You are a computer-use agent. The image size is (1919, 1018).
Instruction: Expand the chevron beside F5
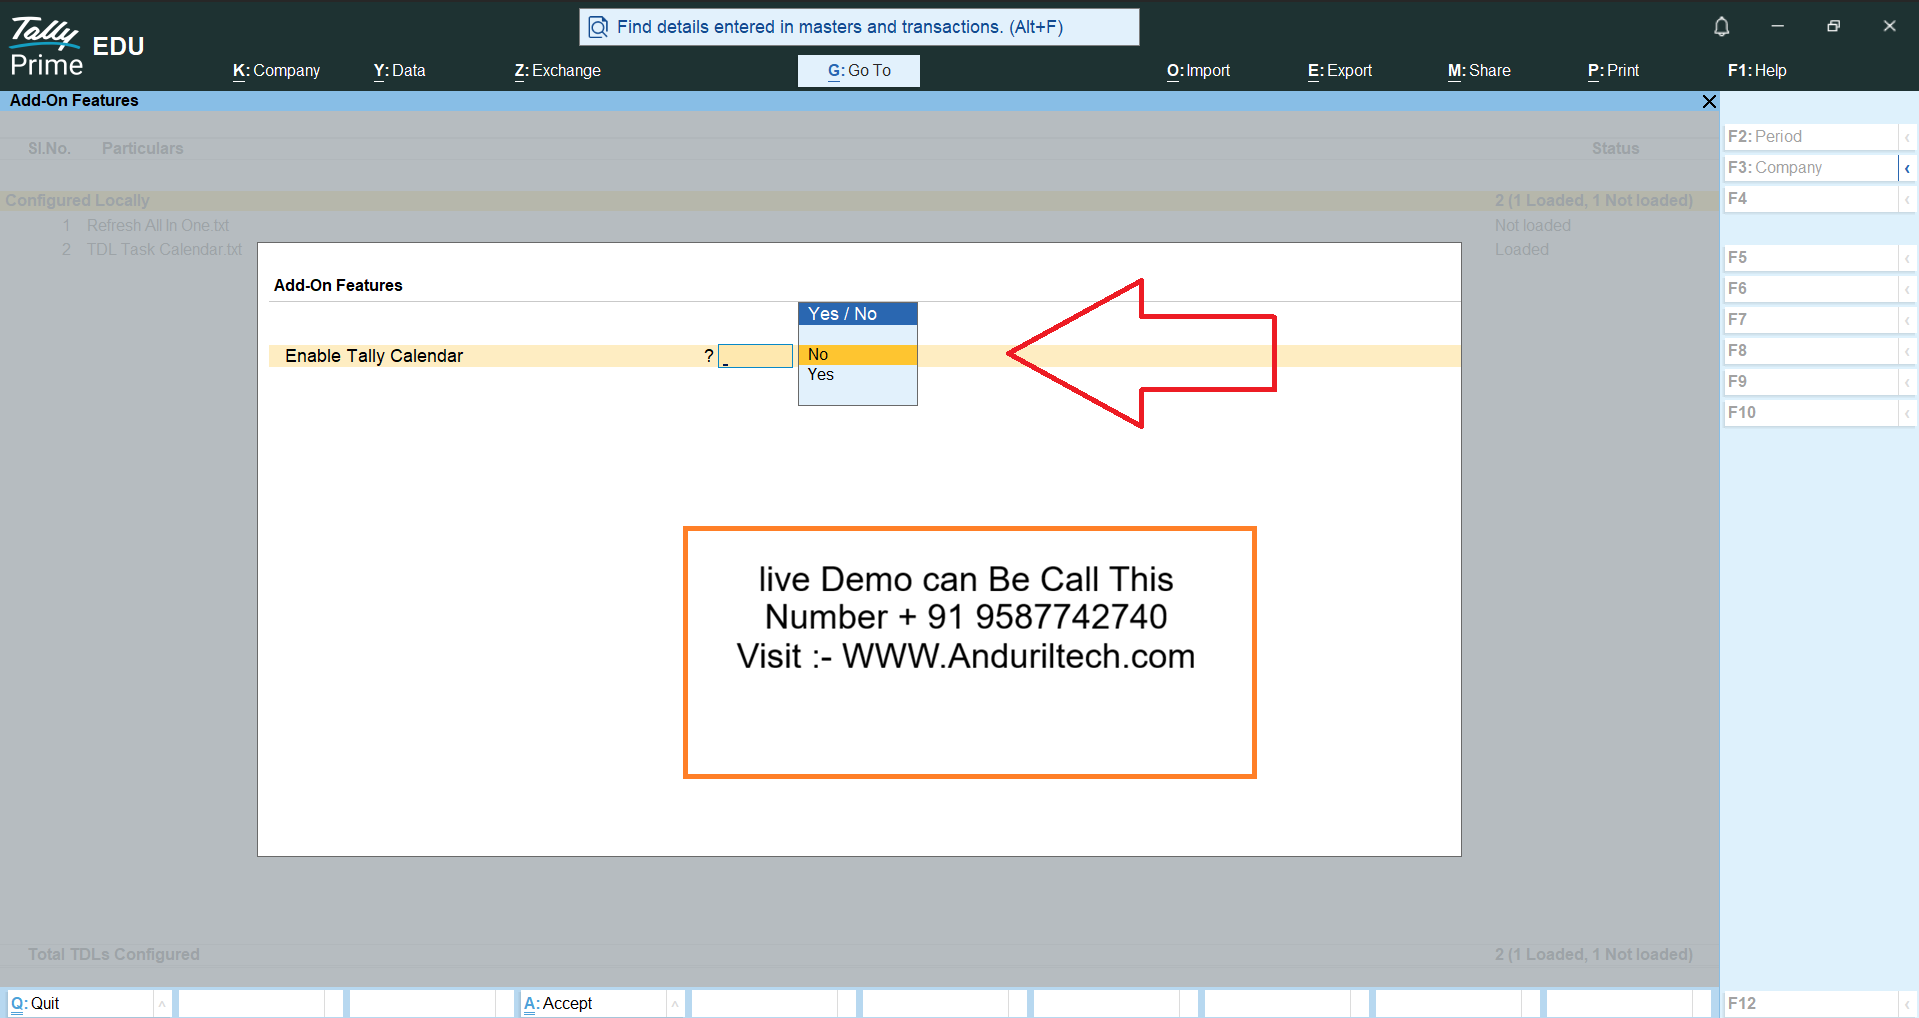tap(1907, 258)
